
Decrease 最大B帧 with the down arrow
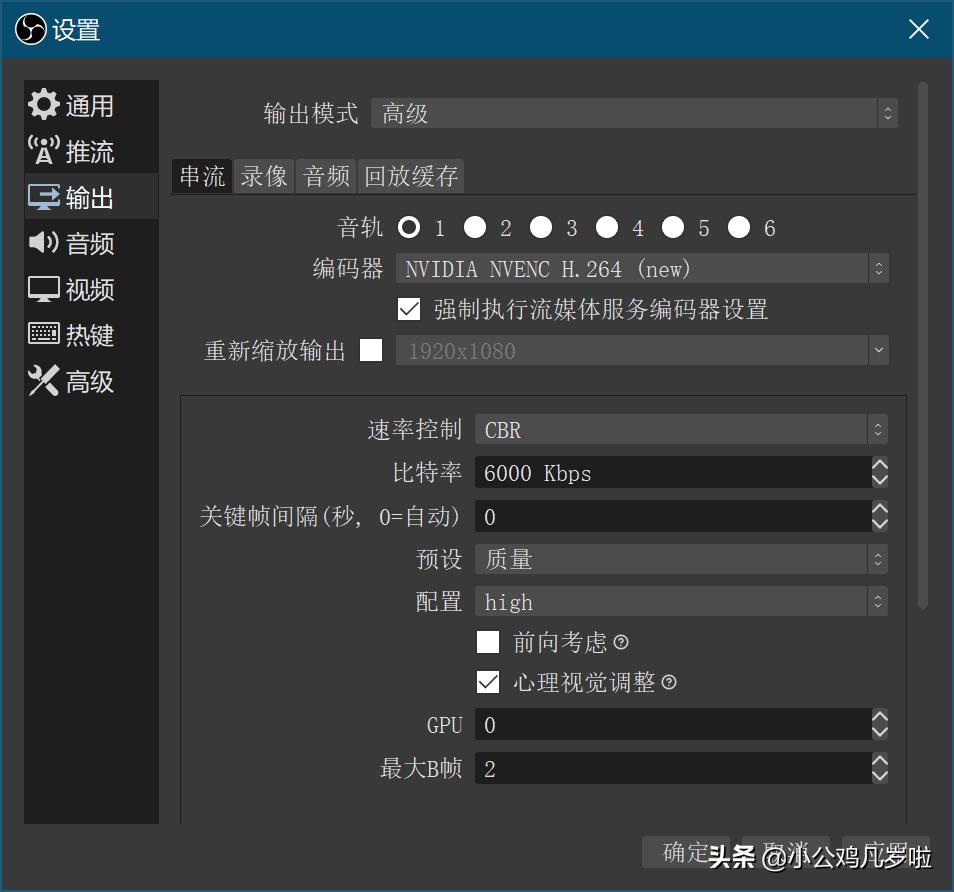pos(880,776)
